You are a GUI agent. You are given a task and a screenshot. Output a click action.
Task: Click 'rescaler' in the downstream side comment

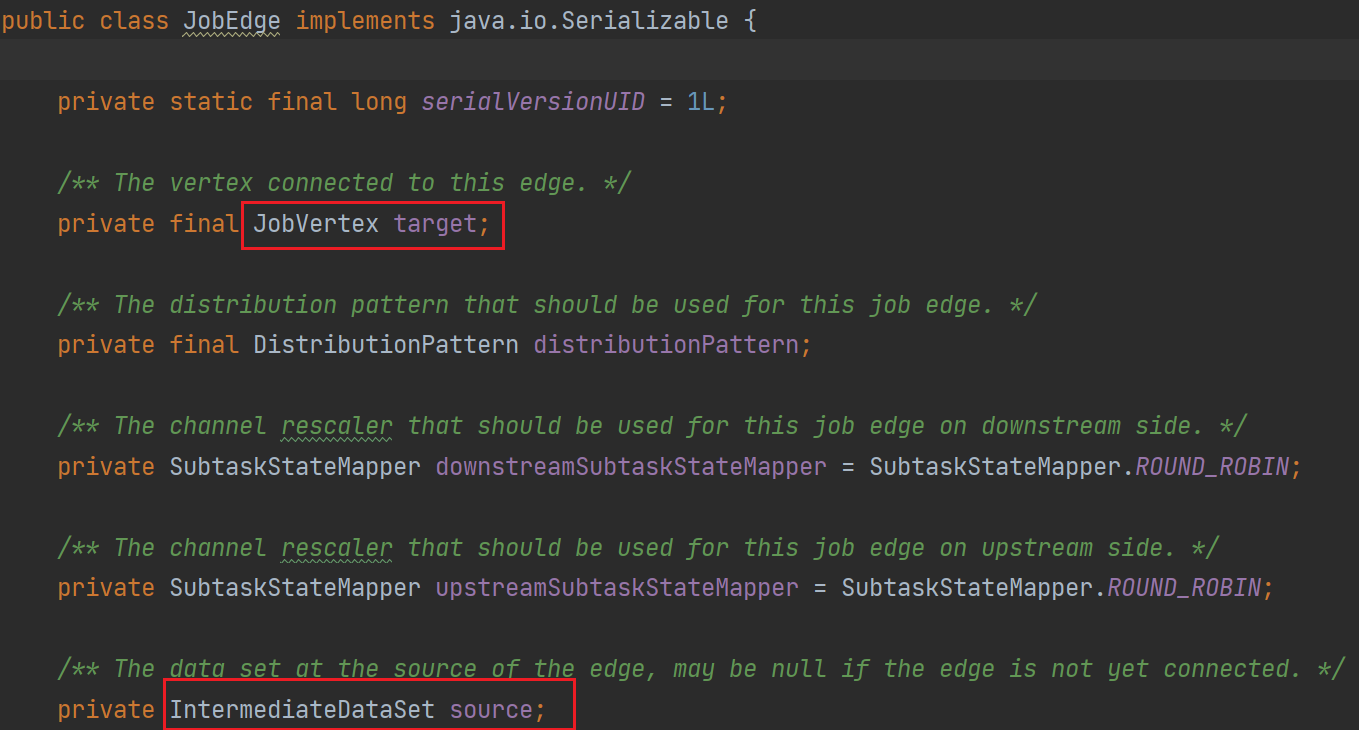(x=337, y=426)
